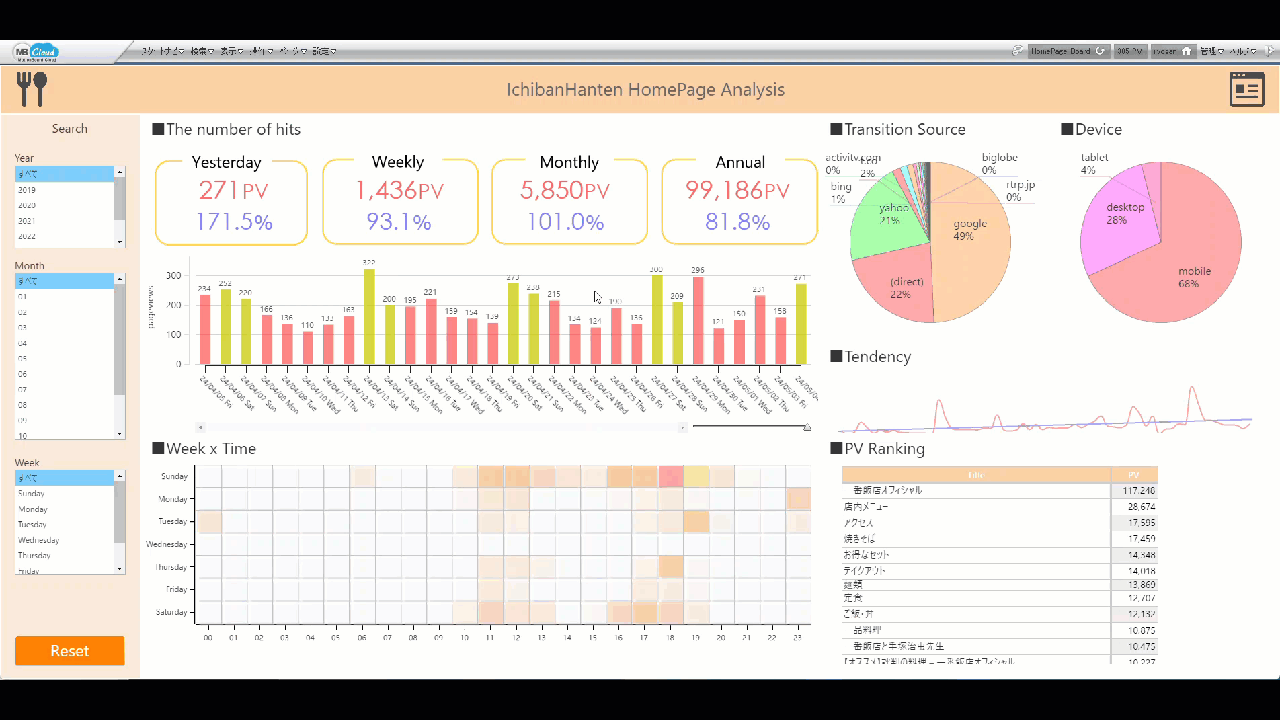Click the 305 PV counter button
The width and height of the screenshot is (1280, 720).
pos(1129,50)
